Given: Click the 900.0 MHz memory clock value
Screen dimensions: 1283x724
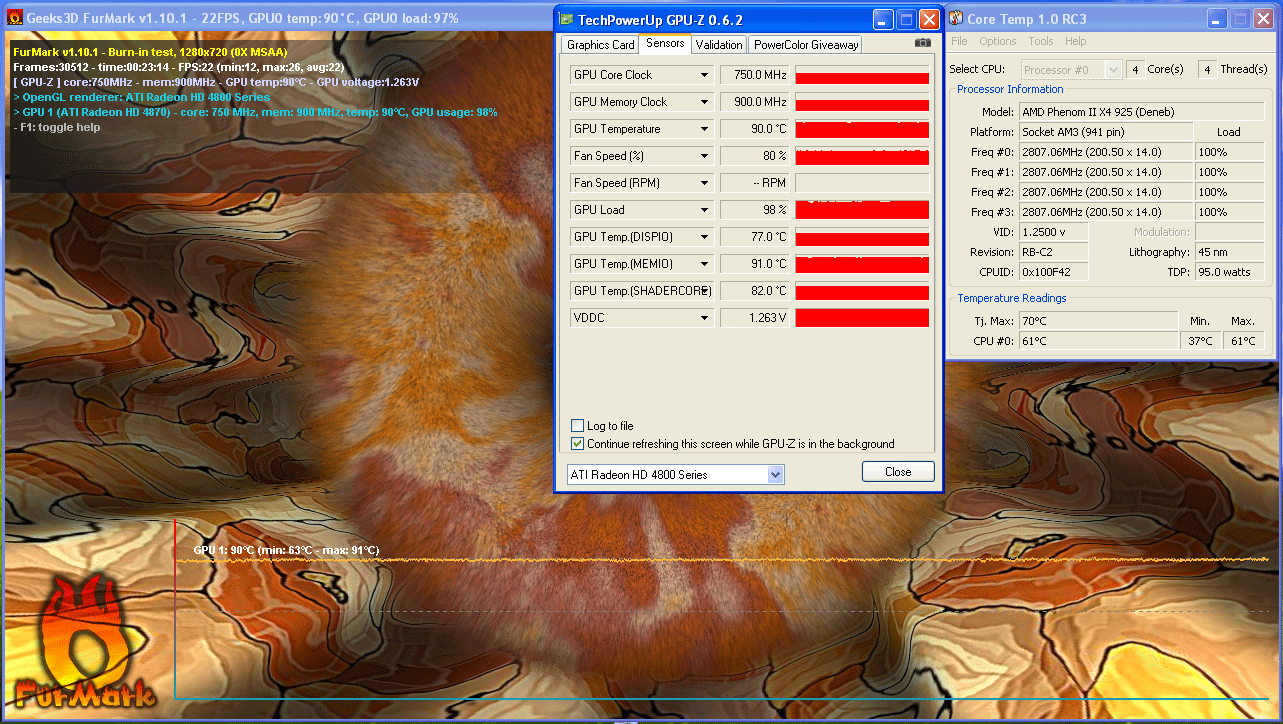Looking at the screenshot, I should 755,102.
